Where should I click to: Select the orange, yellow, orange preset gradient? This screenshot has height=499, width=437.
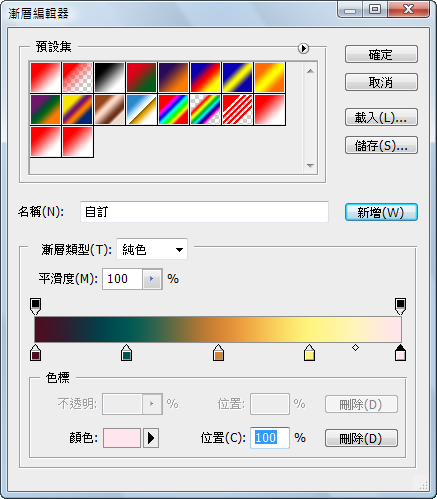270,77
